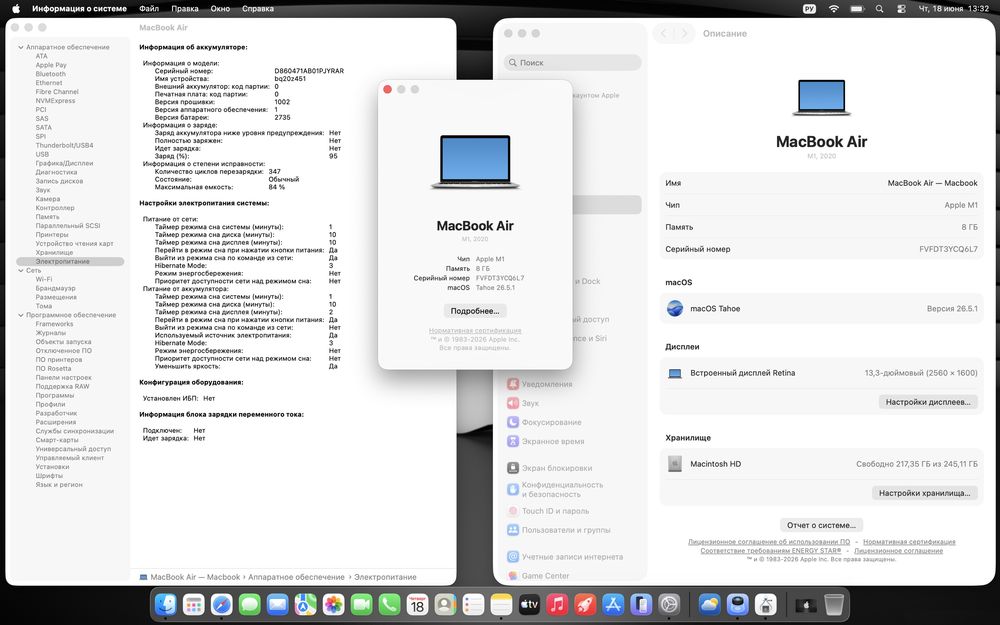
Task: Collapse the Сеть tree section
Action: [20, 270]
